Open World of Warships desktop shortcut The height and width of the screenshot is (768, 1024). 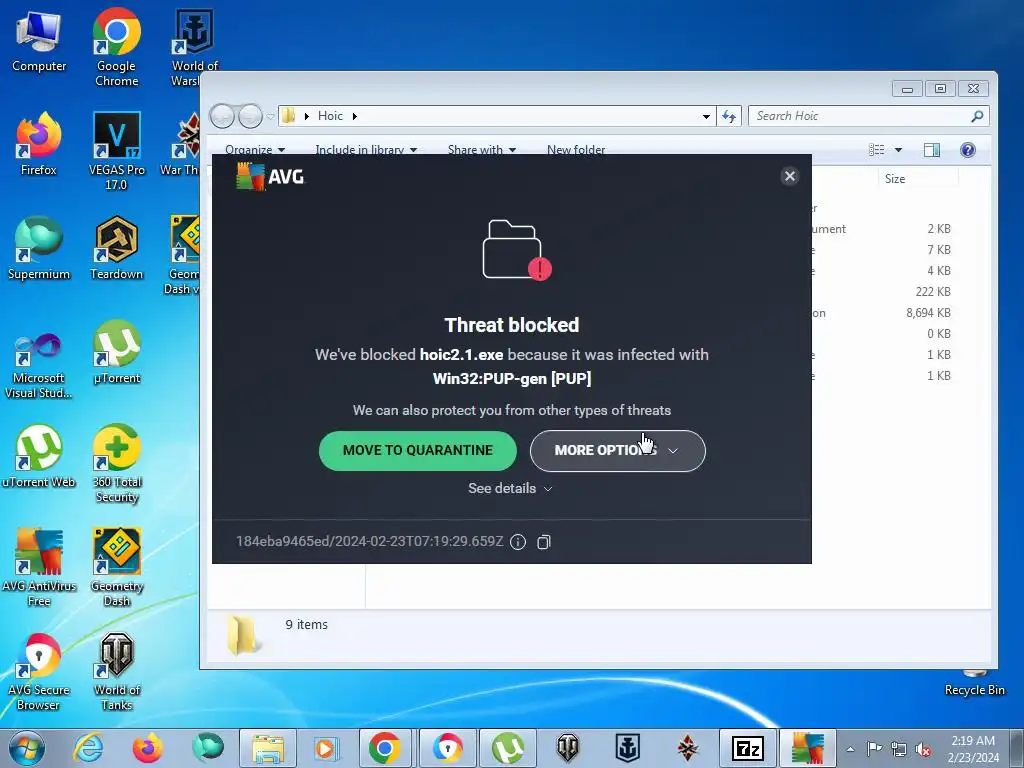[x=193, y=47]
